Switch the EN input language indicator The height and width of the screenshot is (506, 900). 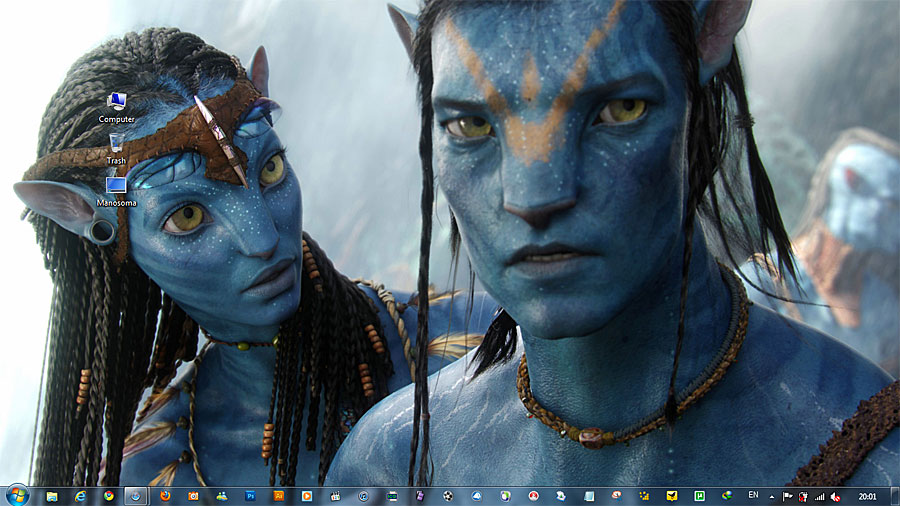[x=754, y=495]
